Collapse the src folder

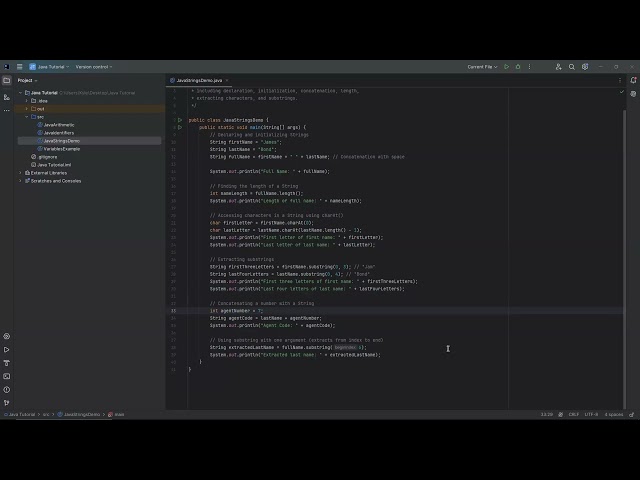tap(27, 117)
